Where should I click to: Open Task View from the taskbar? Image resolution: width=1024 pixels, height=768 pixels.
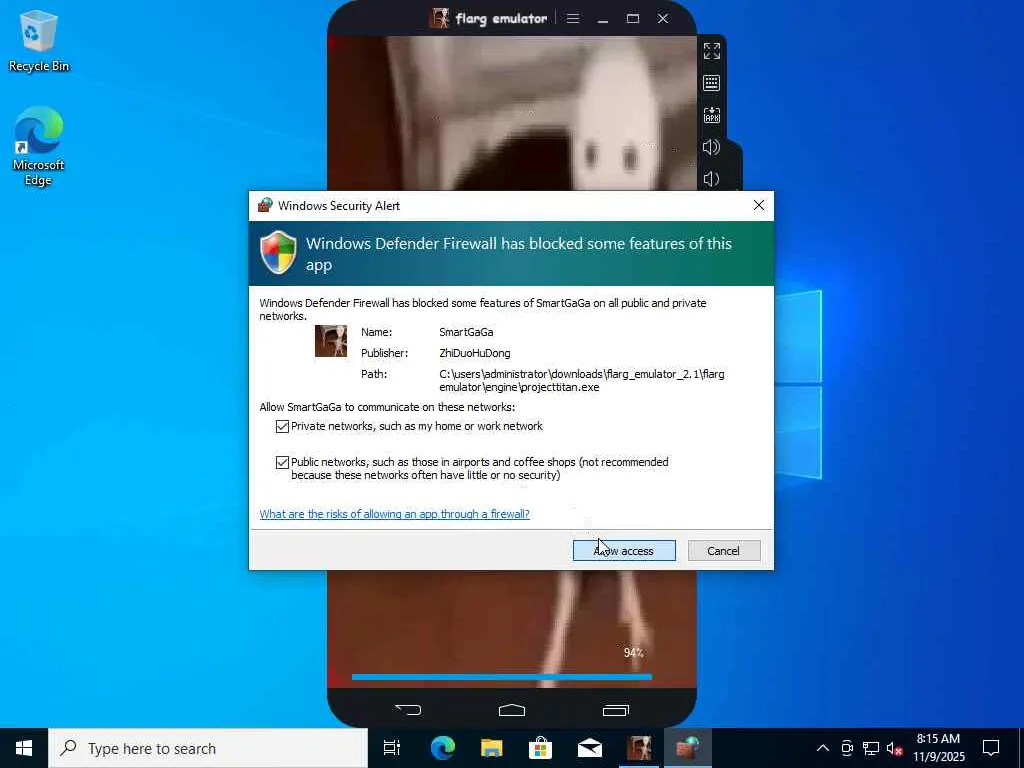pos(392,748)
